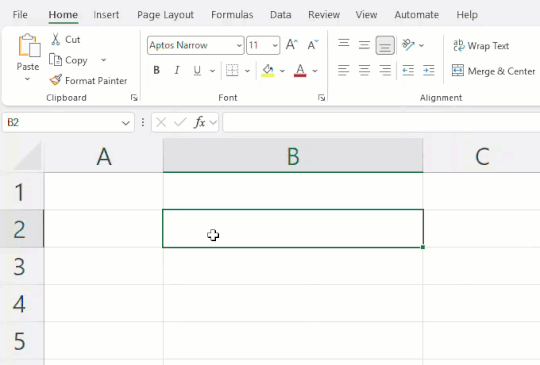Open the Clipboard dialog launcher

(x=134, y=98)
